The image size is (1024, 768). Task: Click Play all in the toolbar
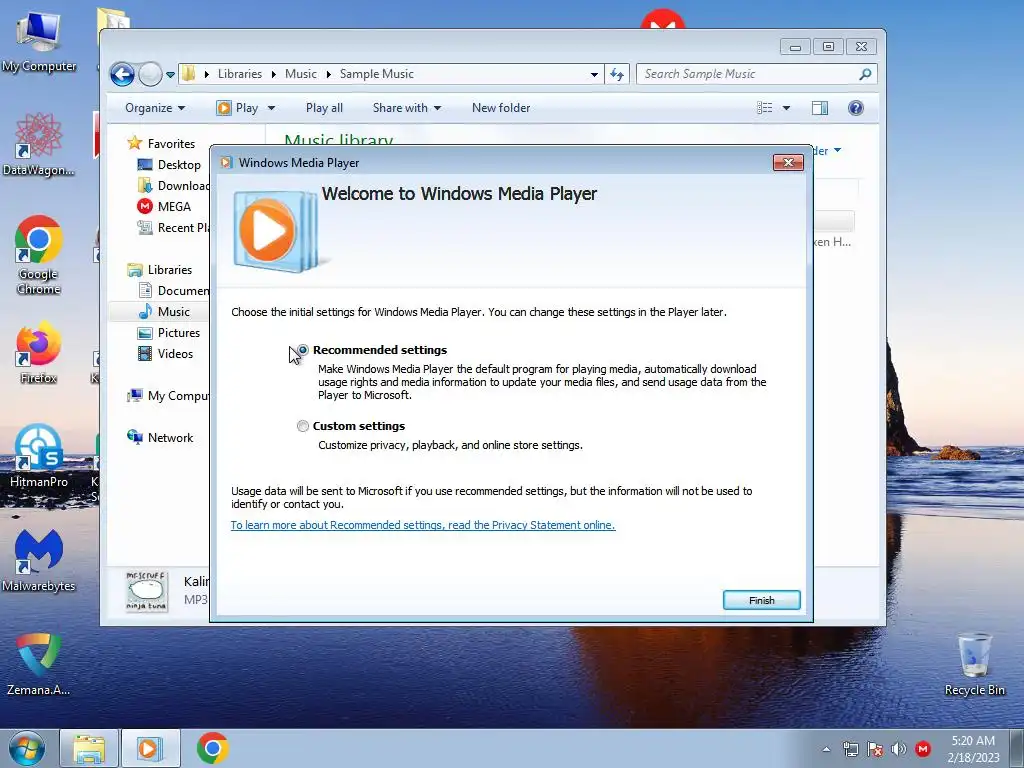point(324,108)
